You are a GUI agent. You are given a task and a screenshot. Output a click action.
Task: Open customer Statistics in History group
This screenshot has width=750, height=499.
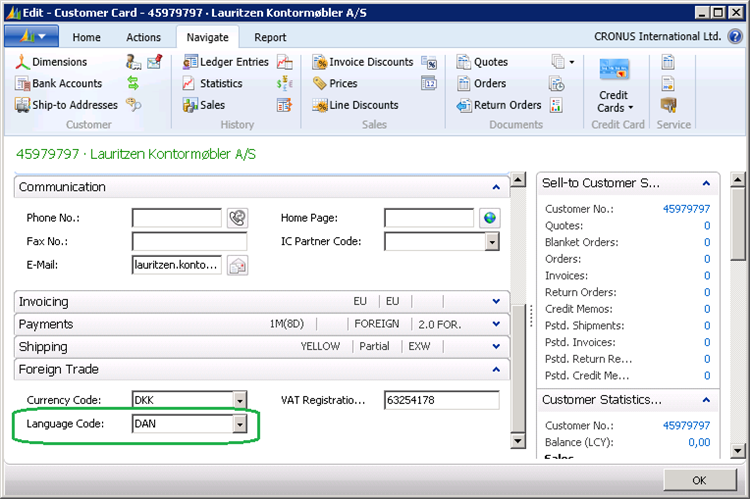[x=212, y=83]
